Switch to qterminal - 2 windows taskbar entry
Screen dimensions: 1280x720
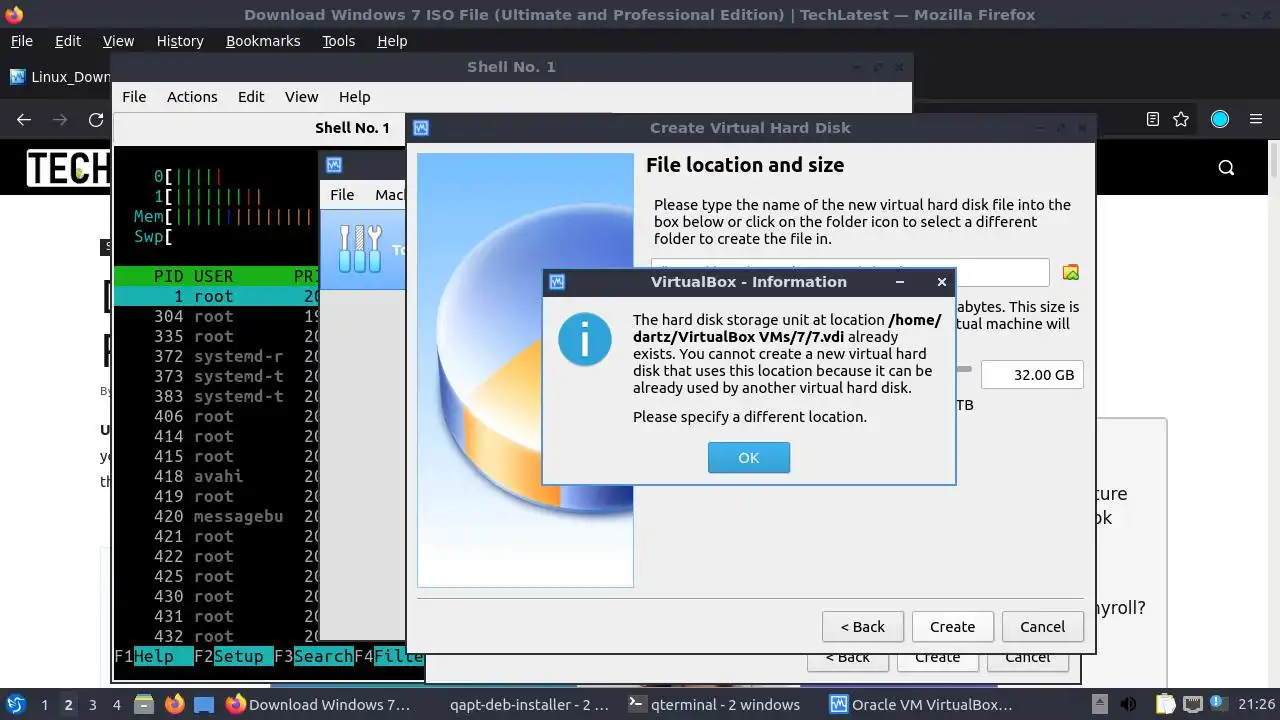714,705
